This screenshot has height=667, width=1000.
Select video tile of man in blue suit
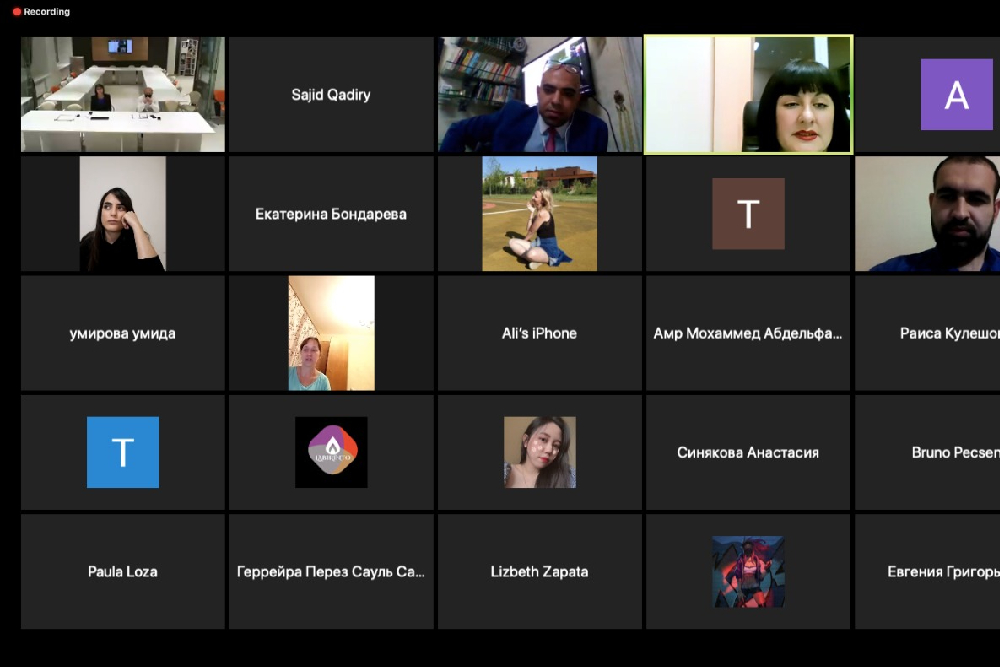coord(540,94)
